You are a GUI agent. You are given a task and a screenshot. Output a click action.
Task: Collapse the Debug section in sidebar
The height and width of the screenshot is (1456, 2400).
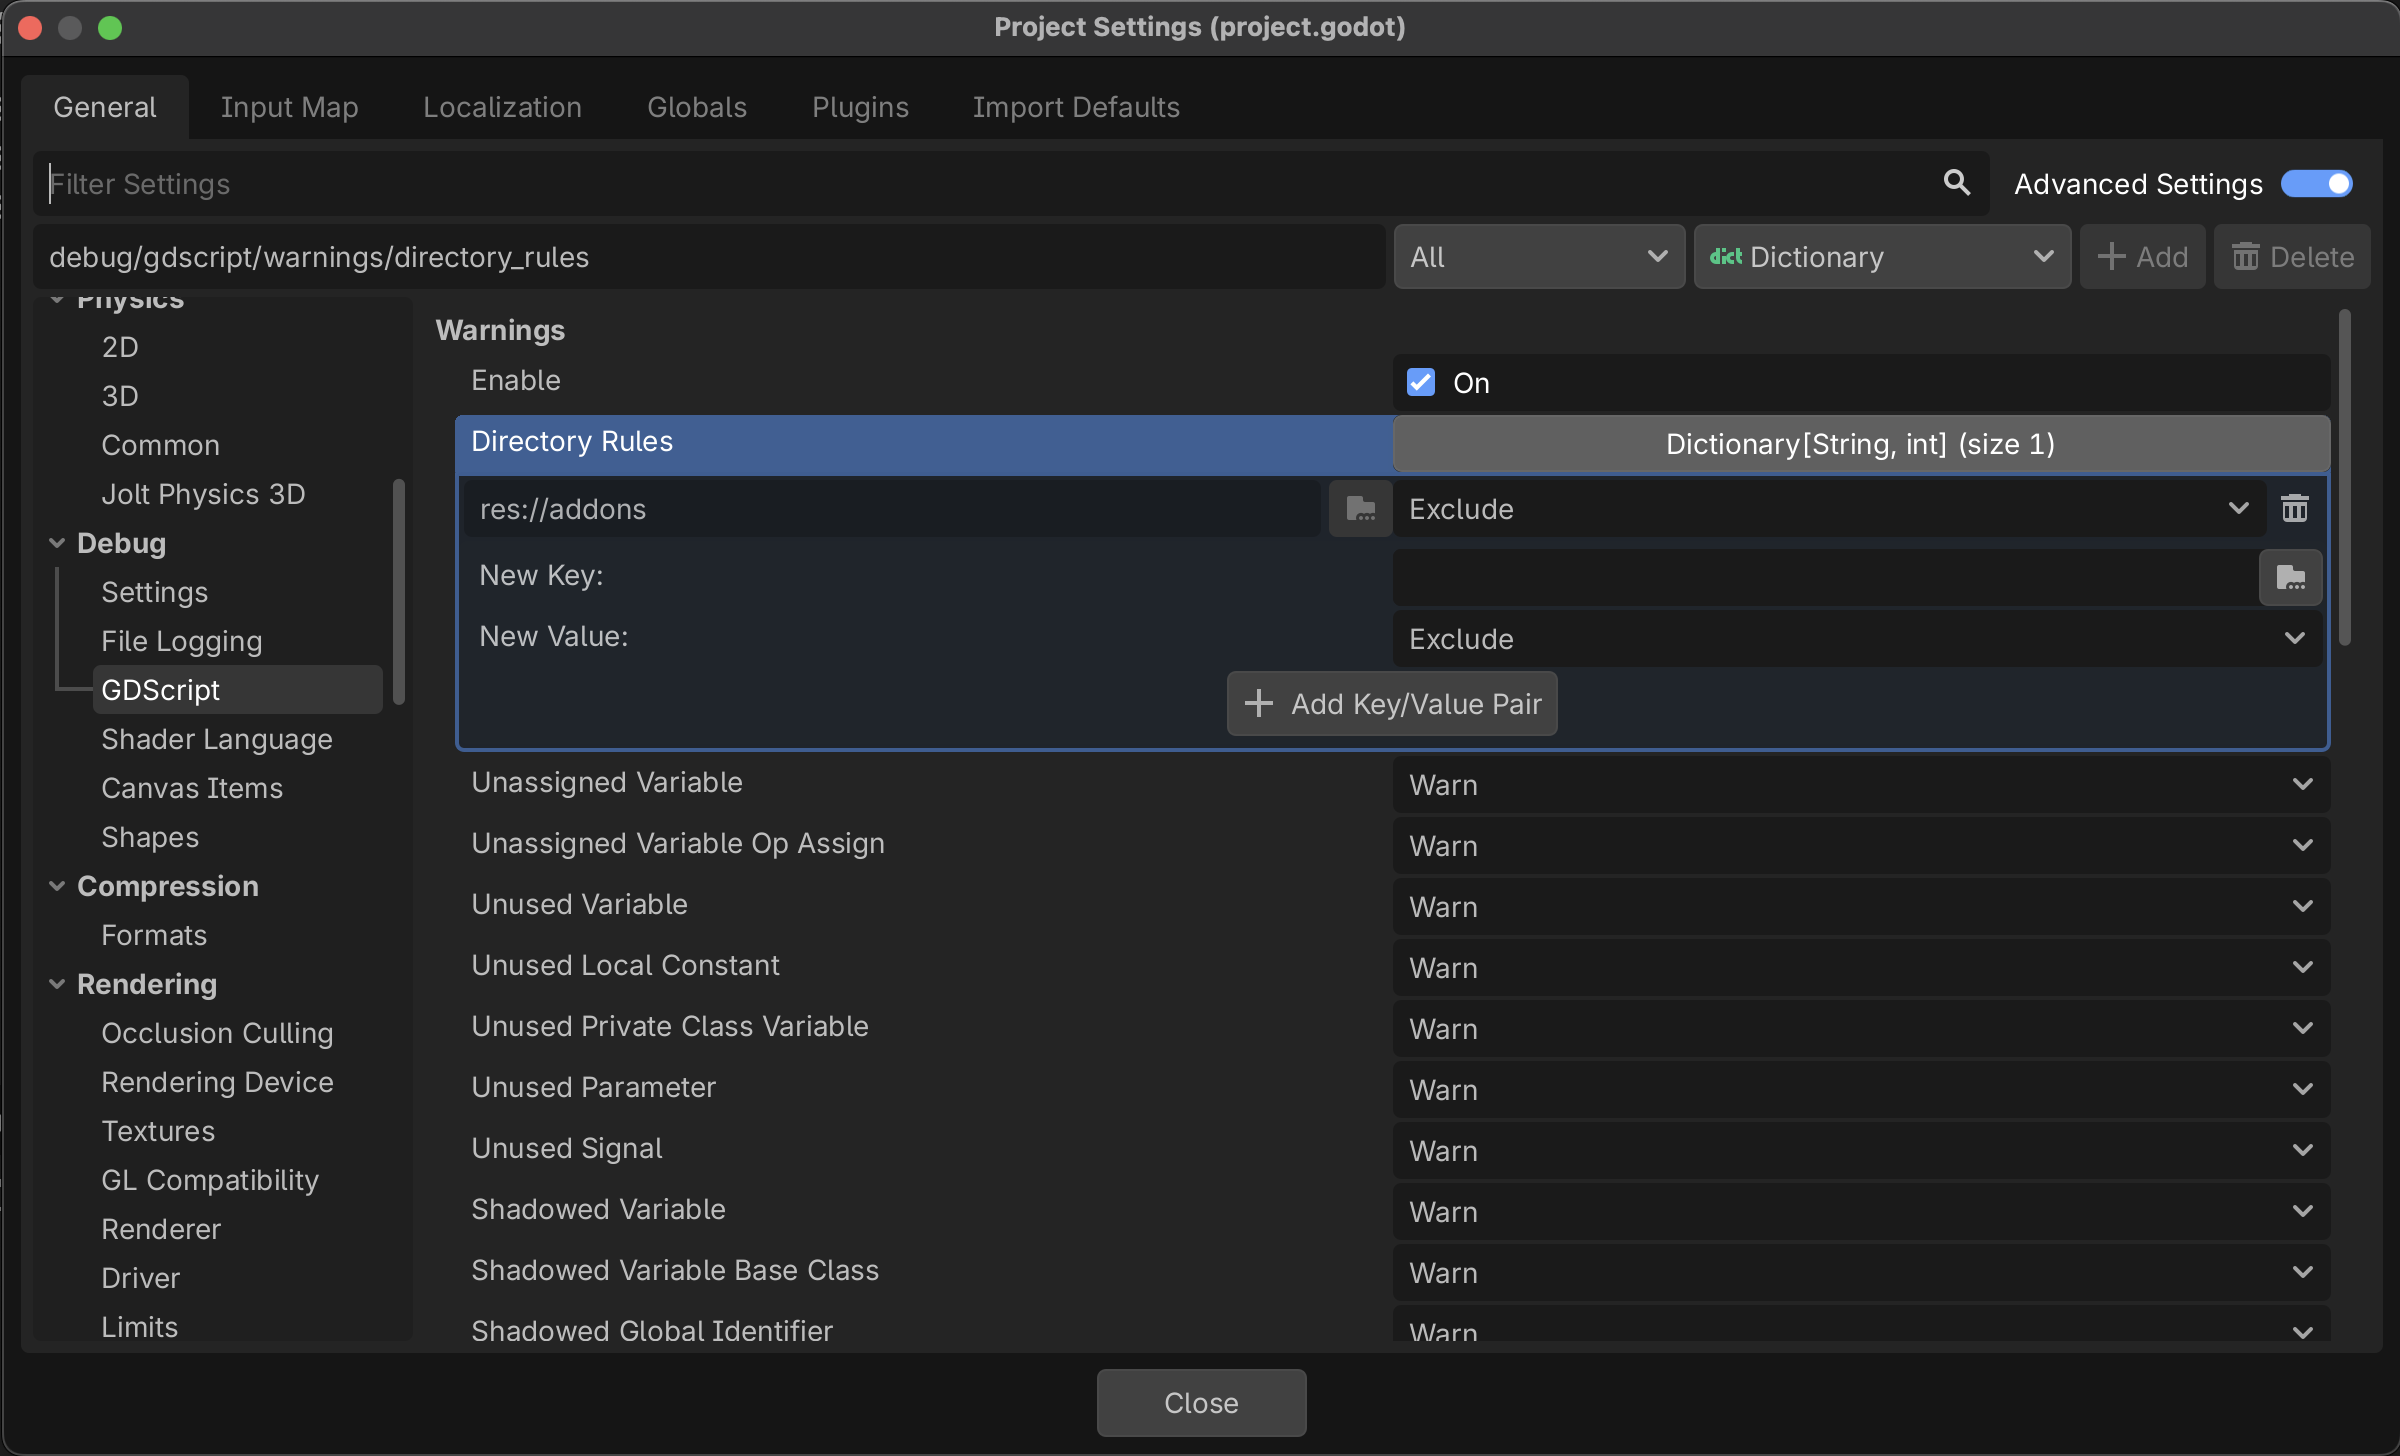(x=57, y=543)
